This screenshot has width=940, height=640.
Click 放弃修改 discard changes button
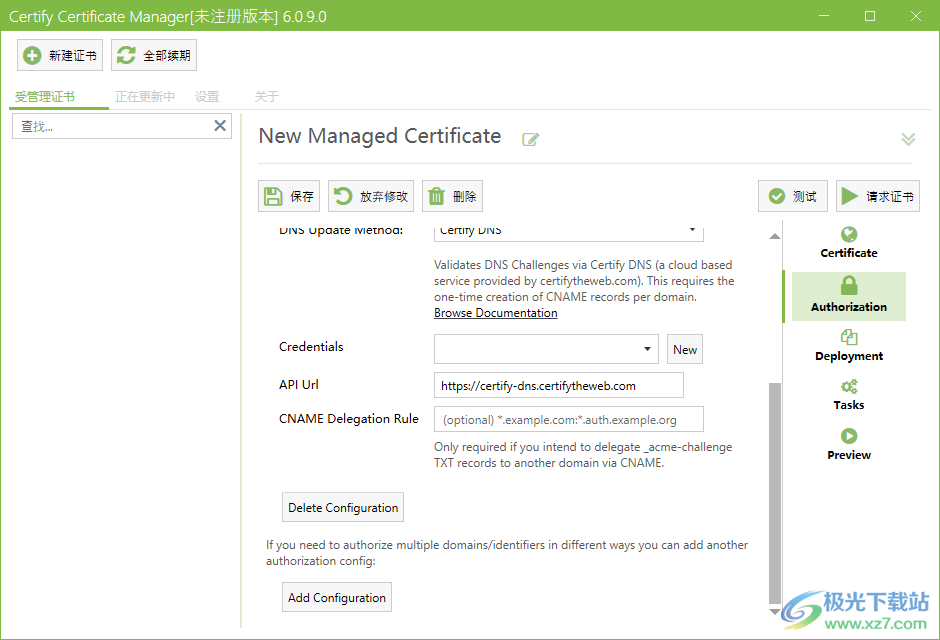371,196
